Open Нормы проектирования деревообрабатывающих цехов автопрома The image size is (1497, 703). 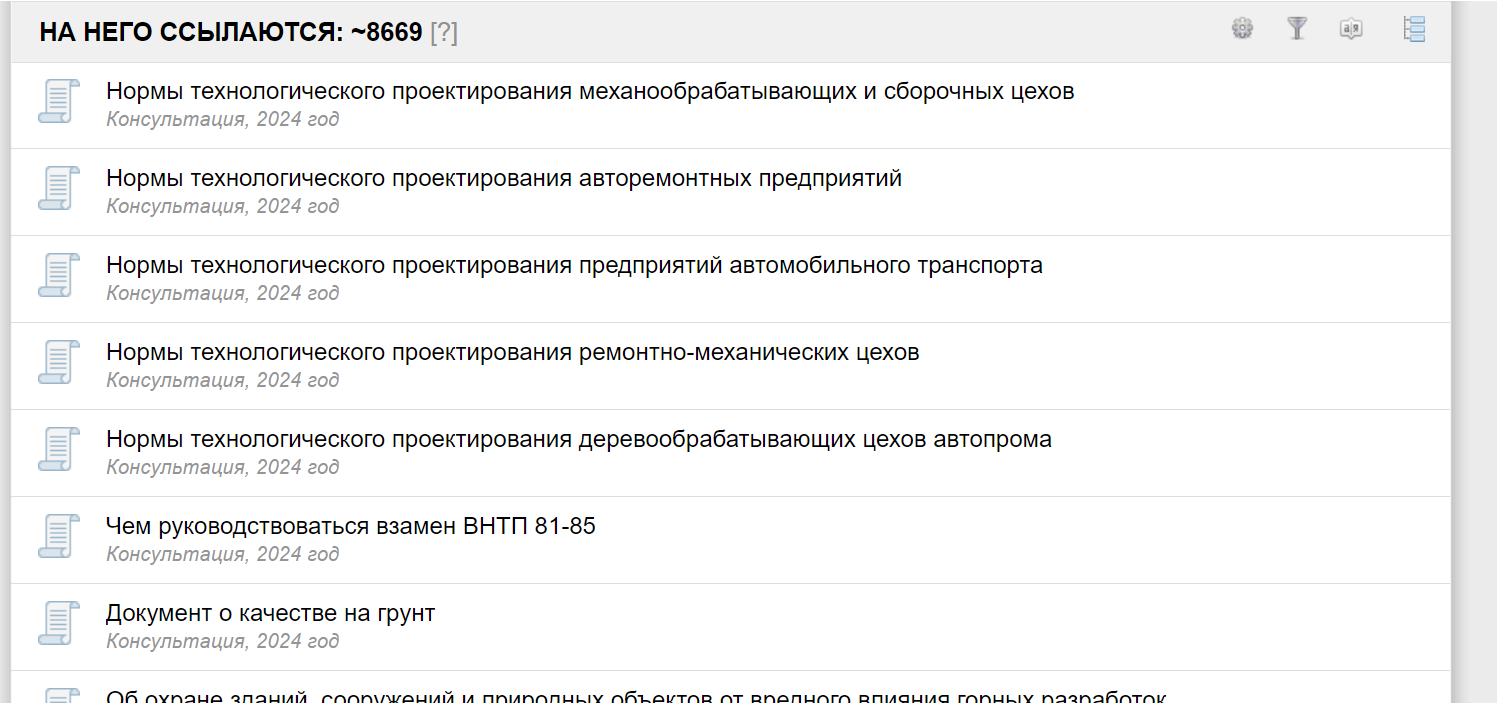coord(579,439)
